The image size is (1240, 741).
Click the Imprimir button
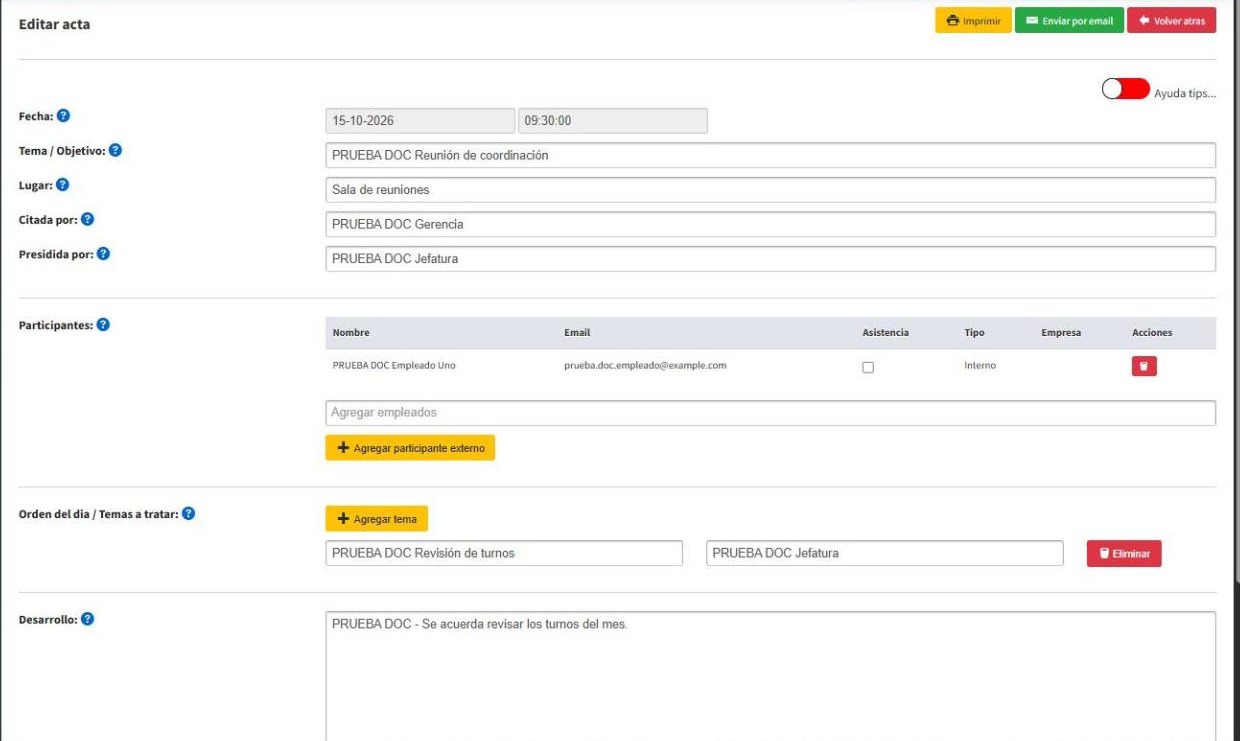[x=974, y=21]
